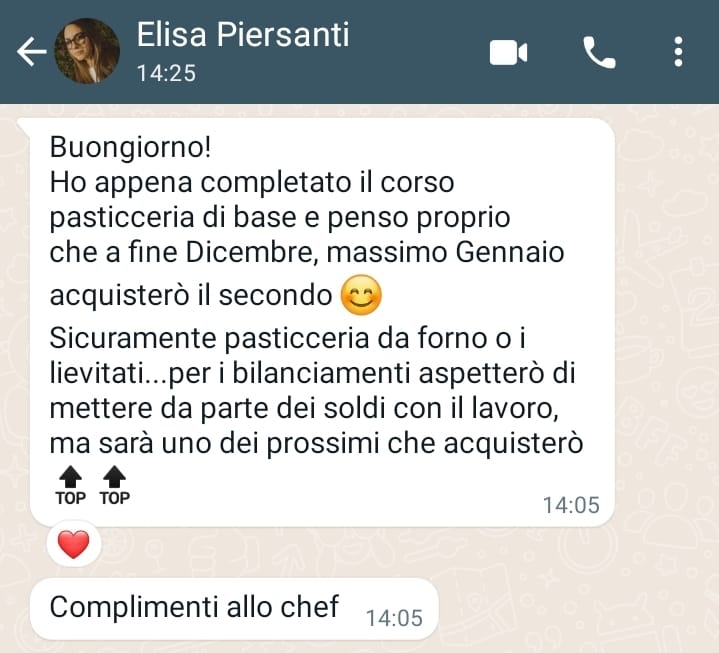Tap the chat wallpaper beside the heart reaction

367,550
